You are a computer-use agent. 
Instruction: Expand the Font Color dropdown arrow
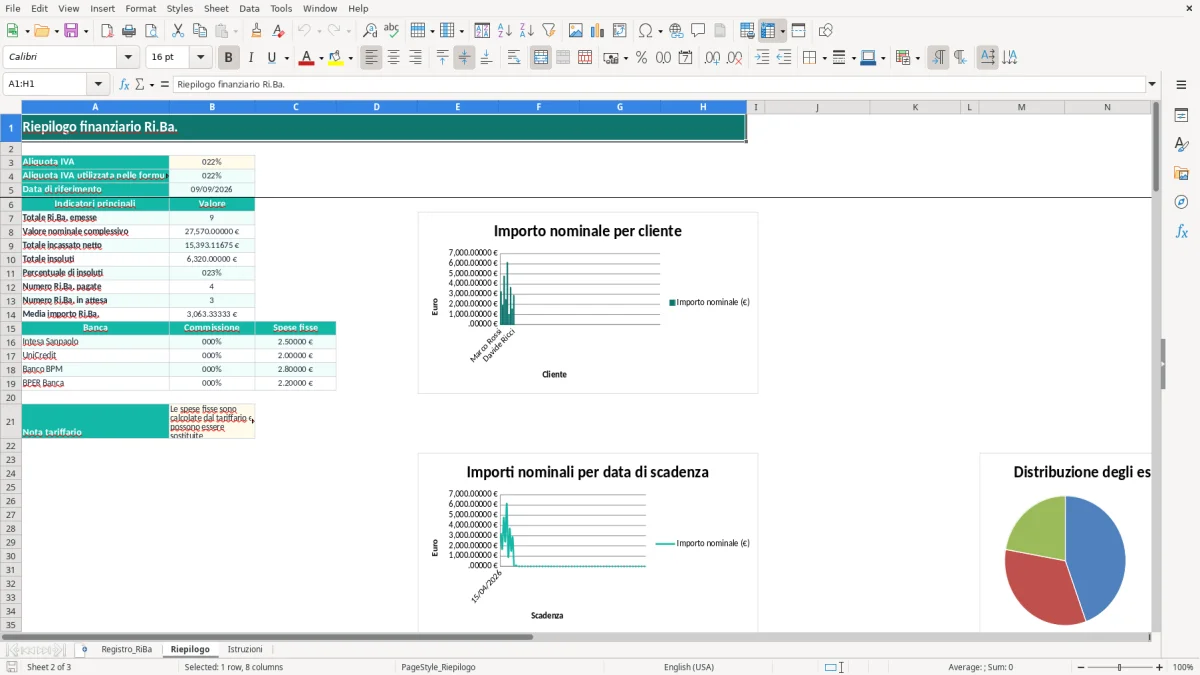point(321,58)
